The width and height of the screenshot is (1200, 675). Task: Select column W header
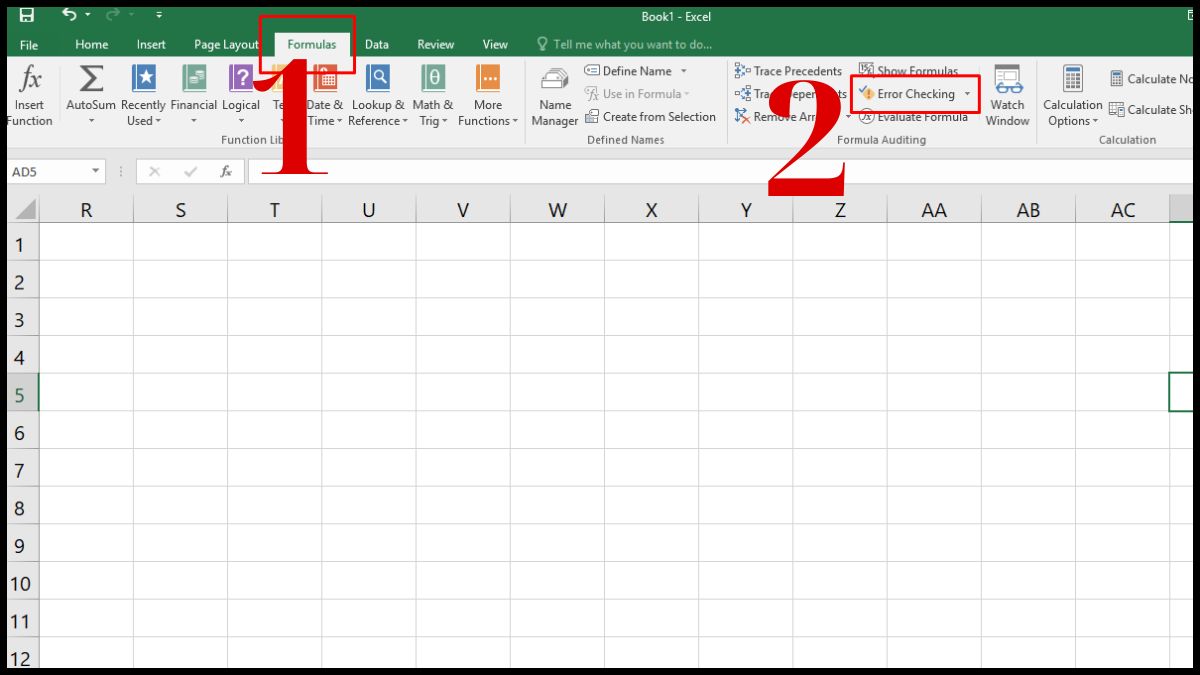(557, 210)
